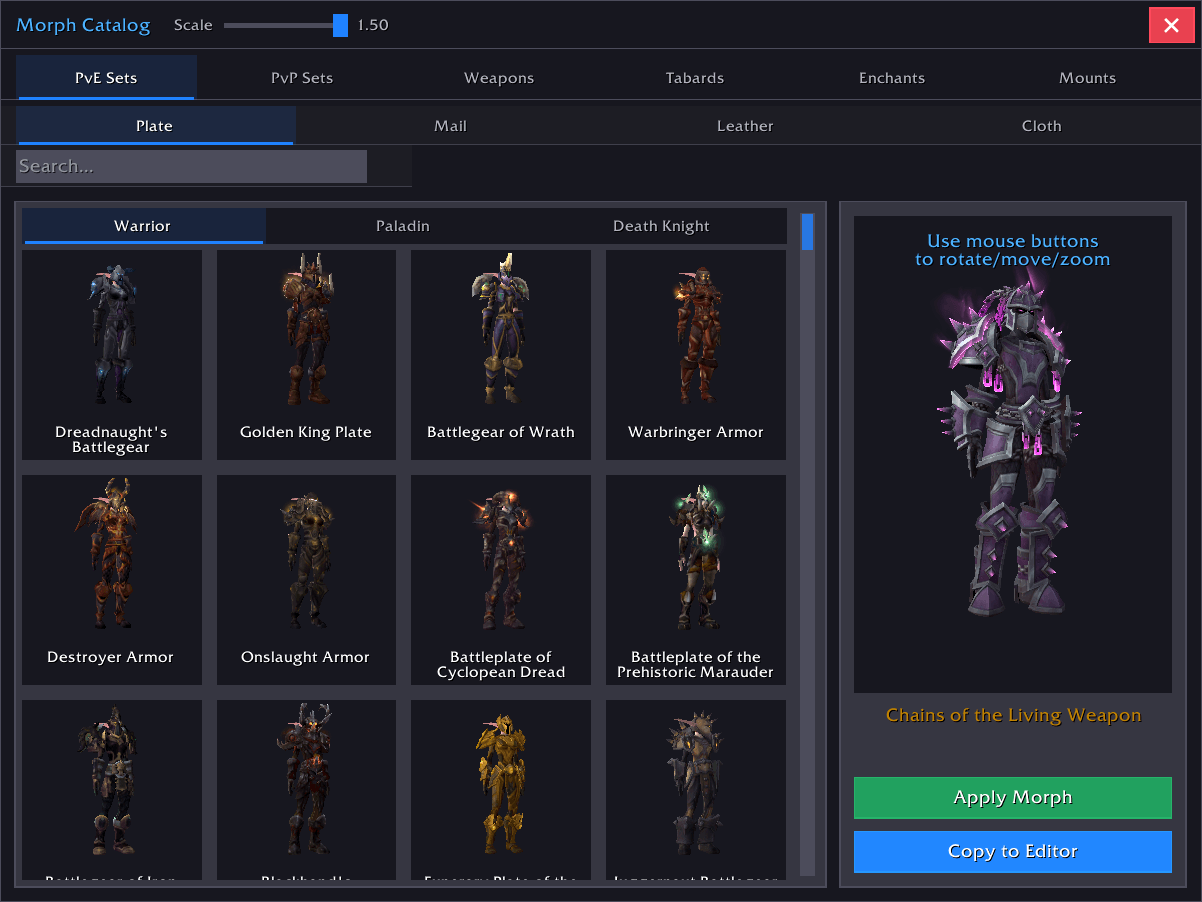Select the Plate armor type tab
This screenshot has height=902, width=1202.
click(155, 126)
